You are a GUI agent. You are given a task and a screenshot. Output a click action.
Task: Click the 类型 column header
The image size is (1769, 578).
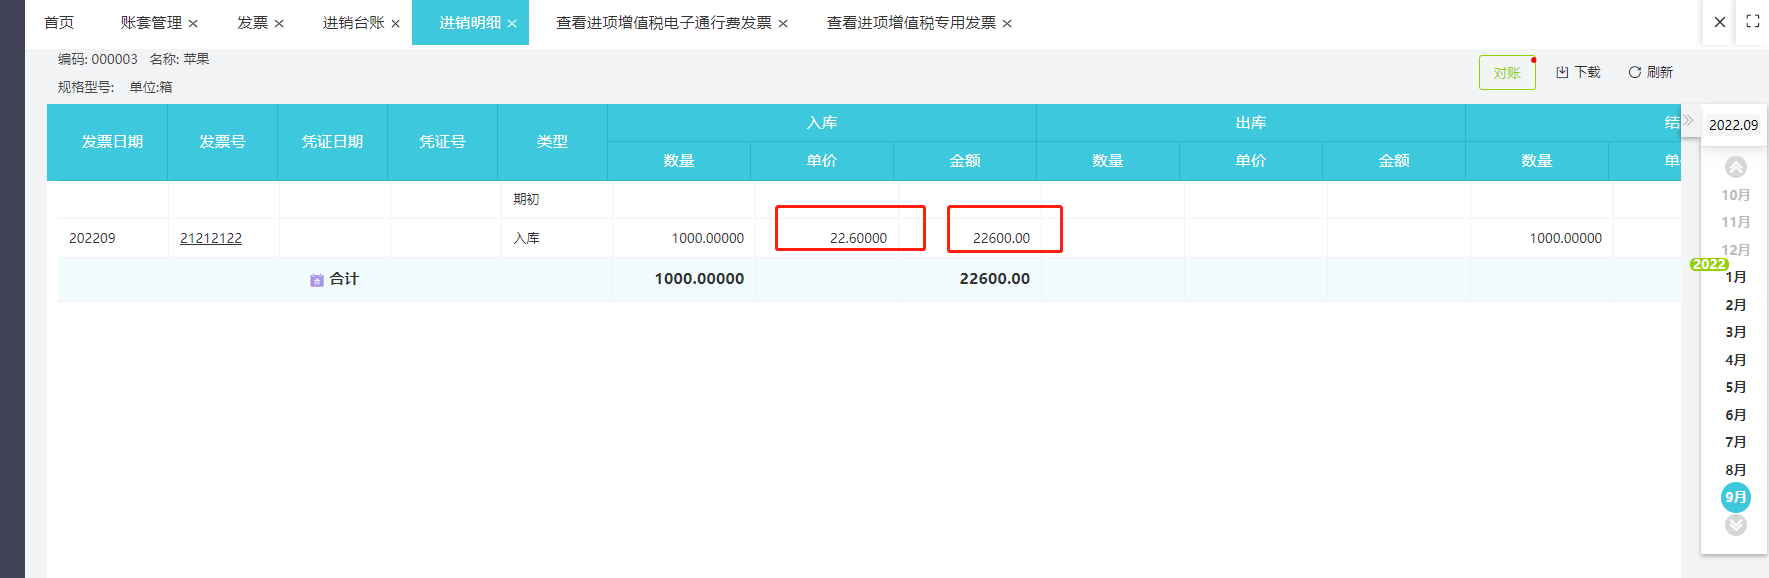[x=552, y=142]
